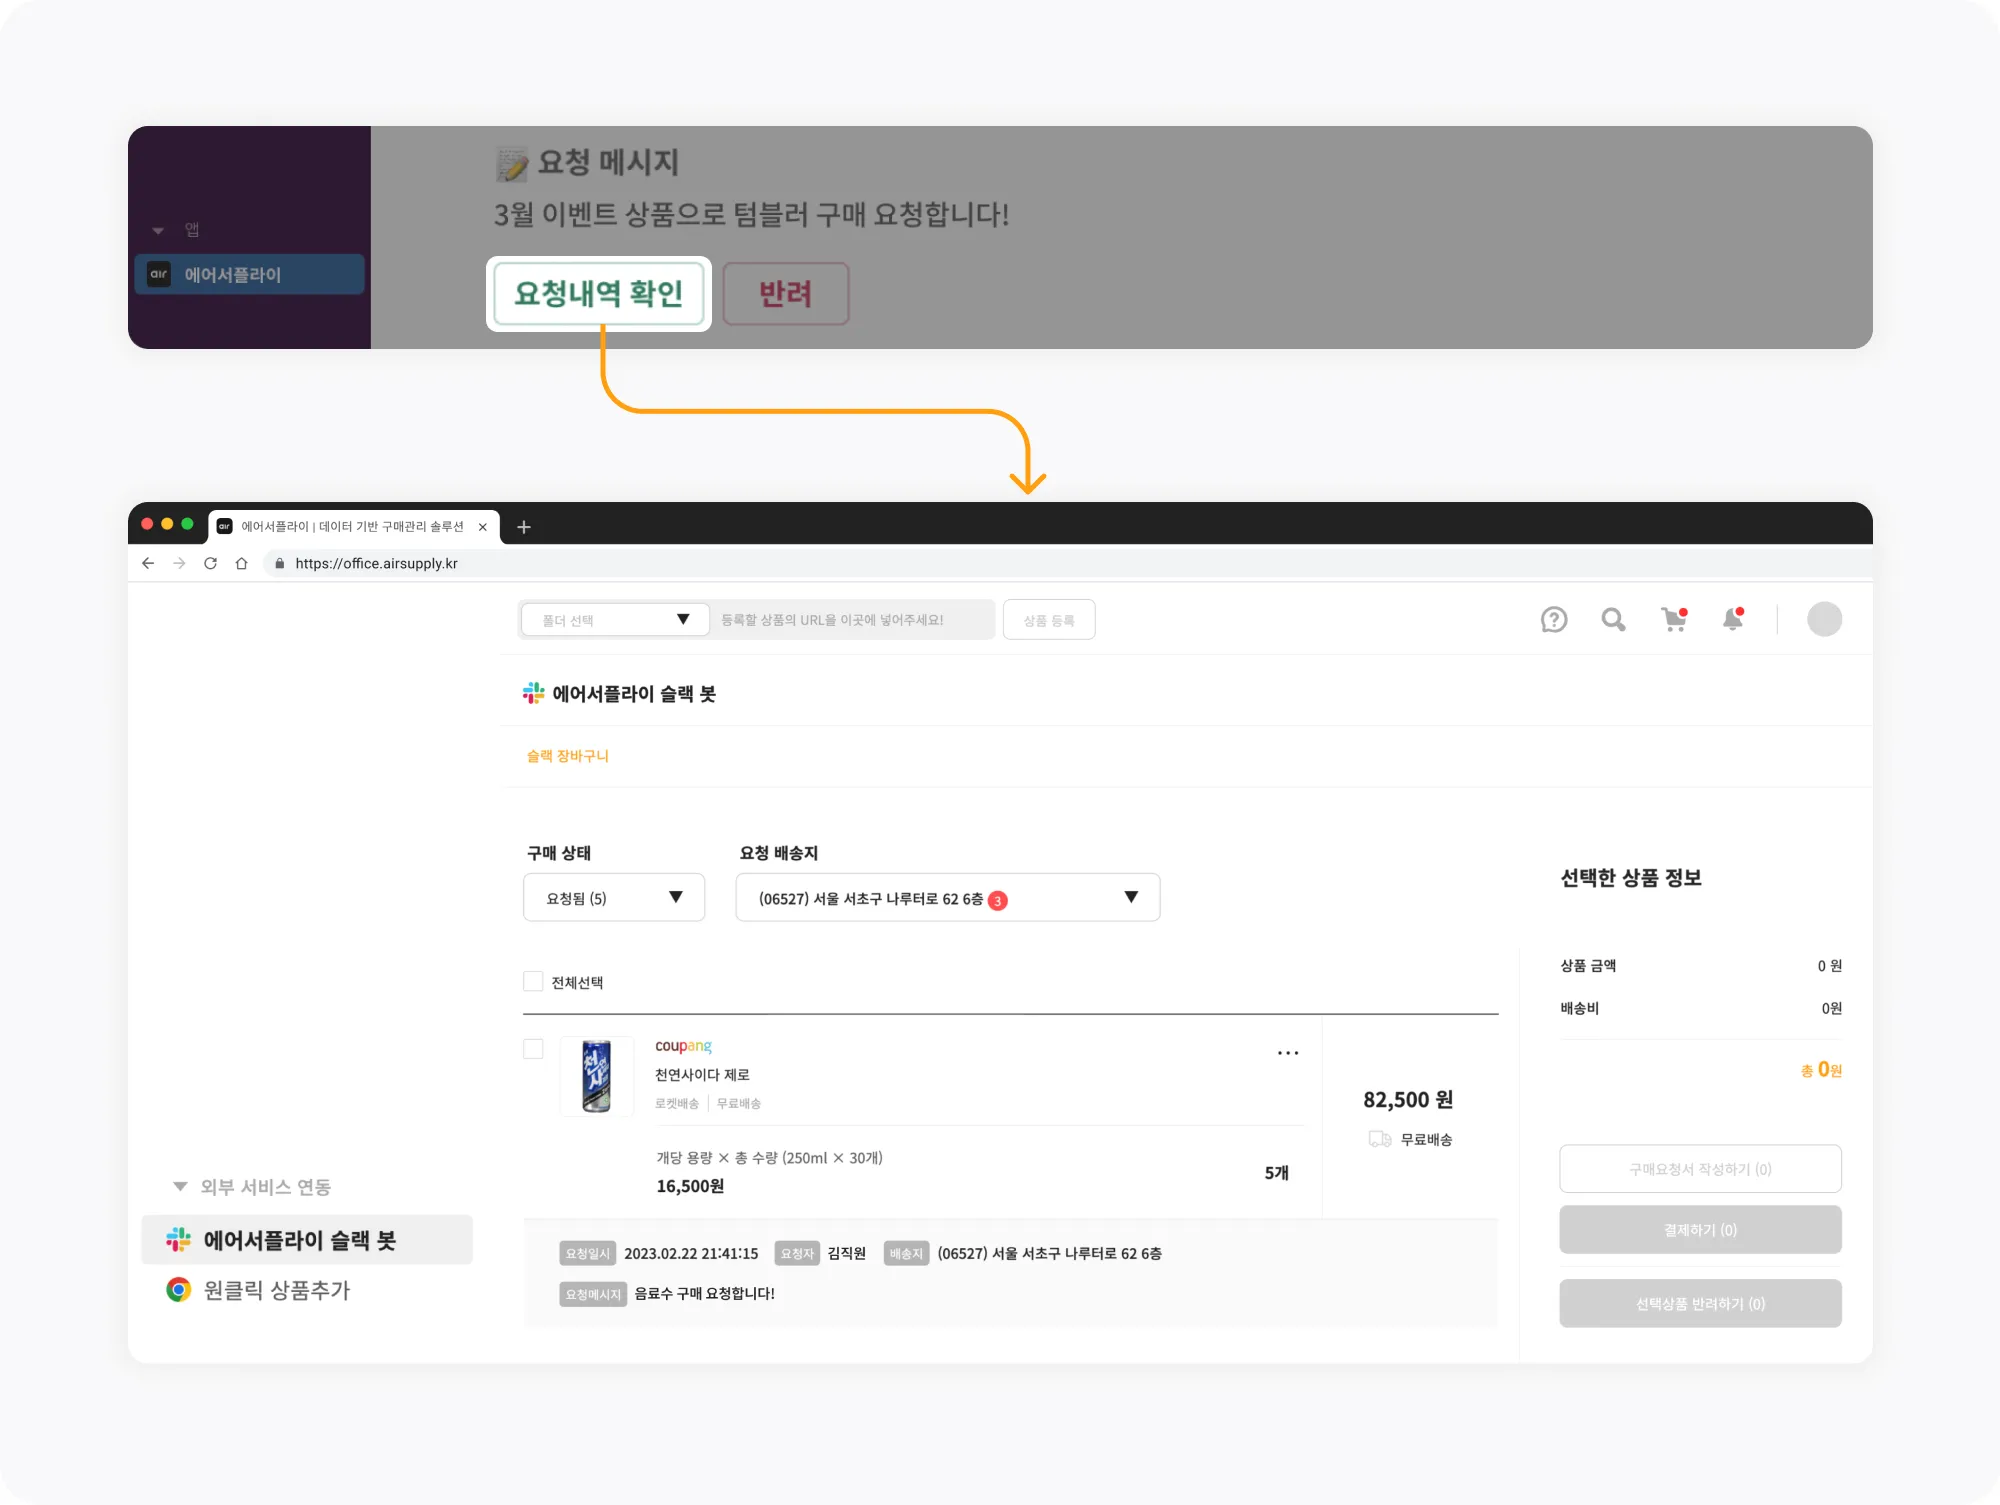Screen dimensions: 2000x1505
Task: Open the shopping cart icon
Action: tap(1673, 620)
